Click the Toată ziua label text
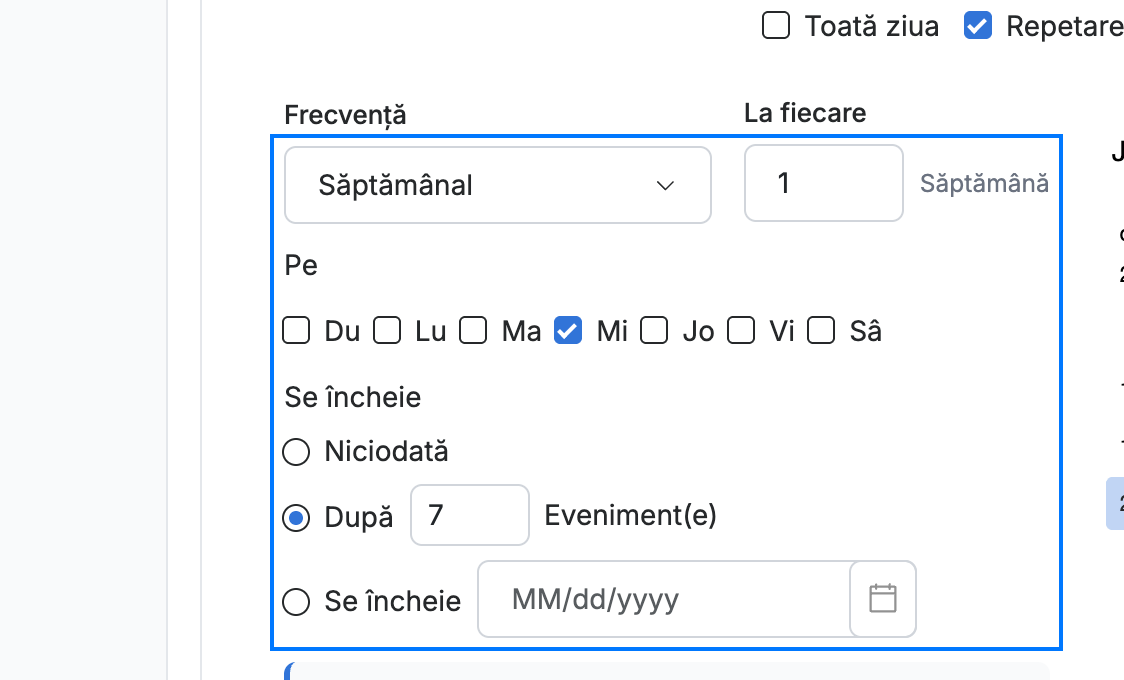This screenshot has width=1124, height=680. (872, 27)
